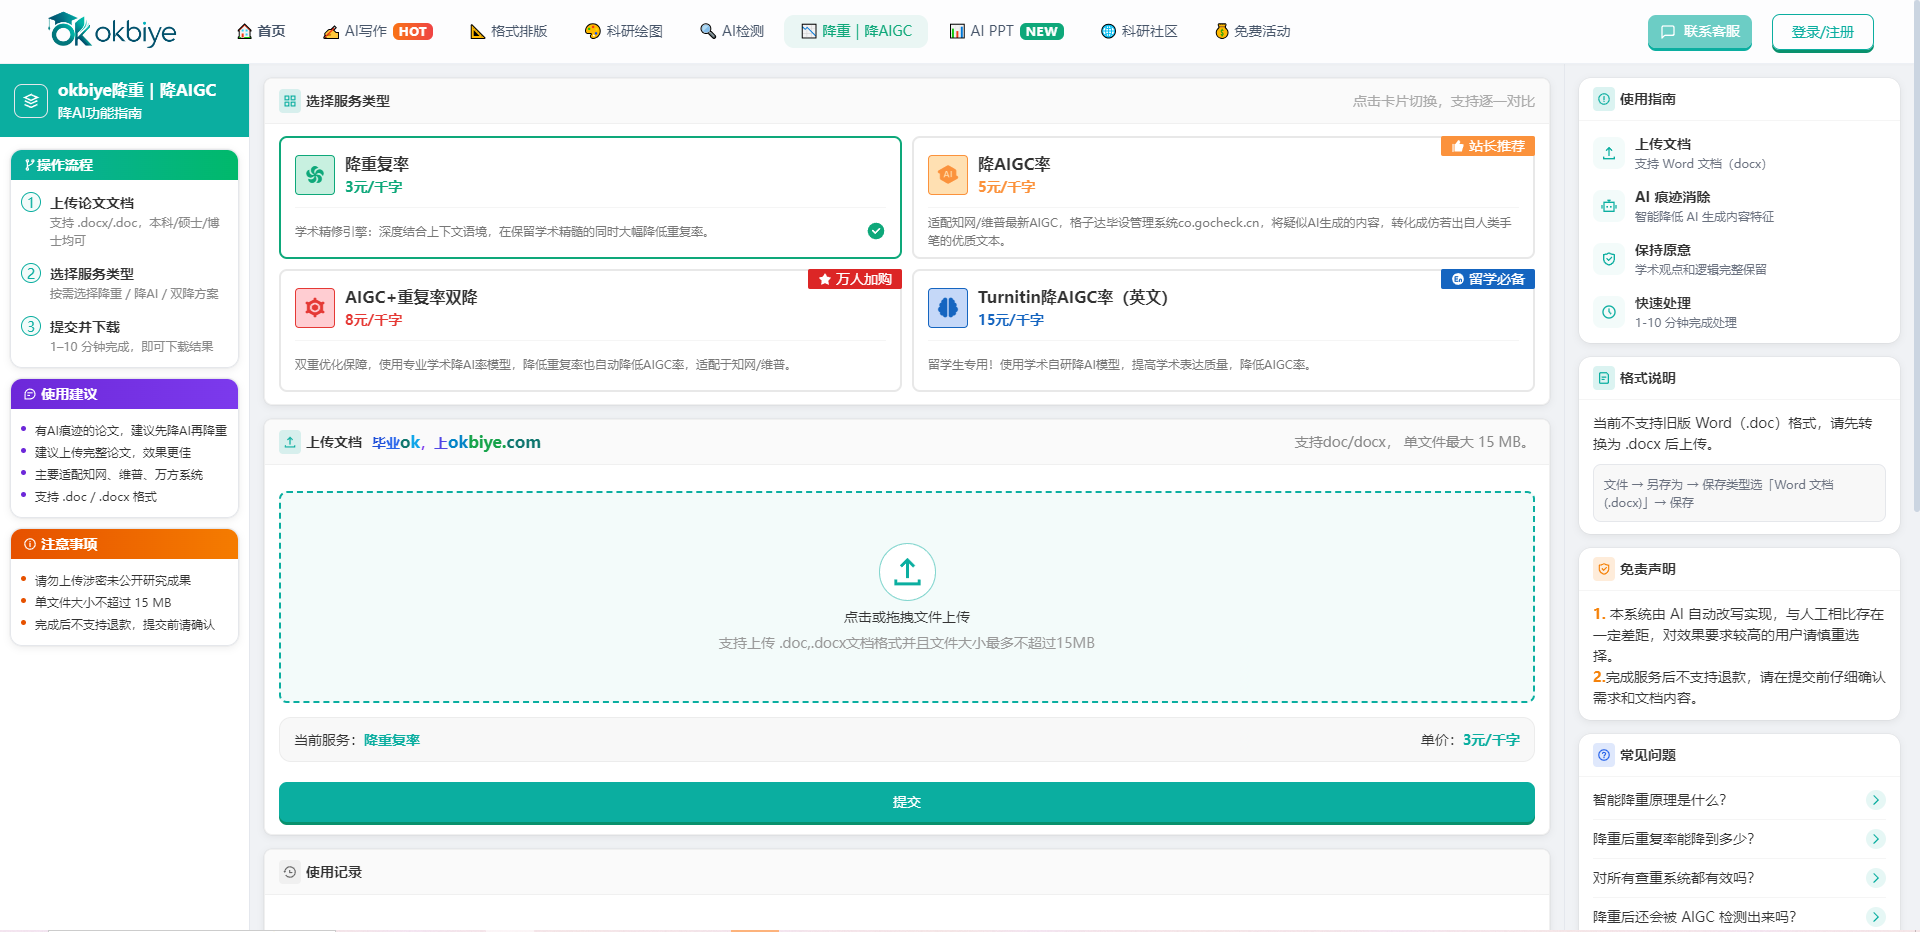The width and height of the screenshot is (1920, 932).
Task: Select the 降重复率 service card
Action: click(x=590, y=197)
